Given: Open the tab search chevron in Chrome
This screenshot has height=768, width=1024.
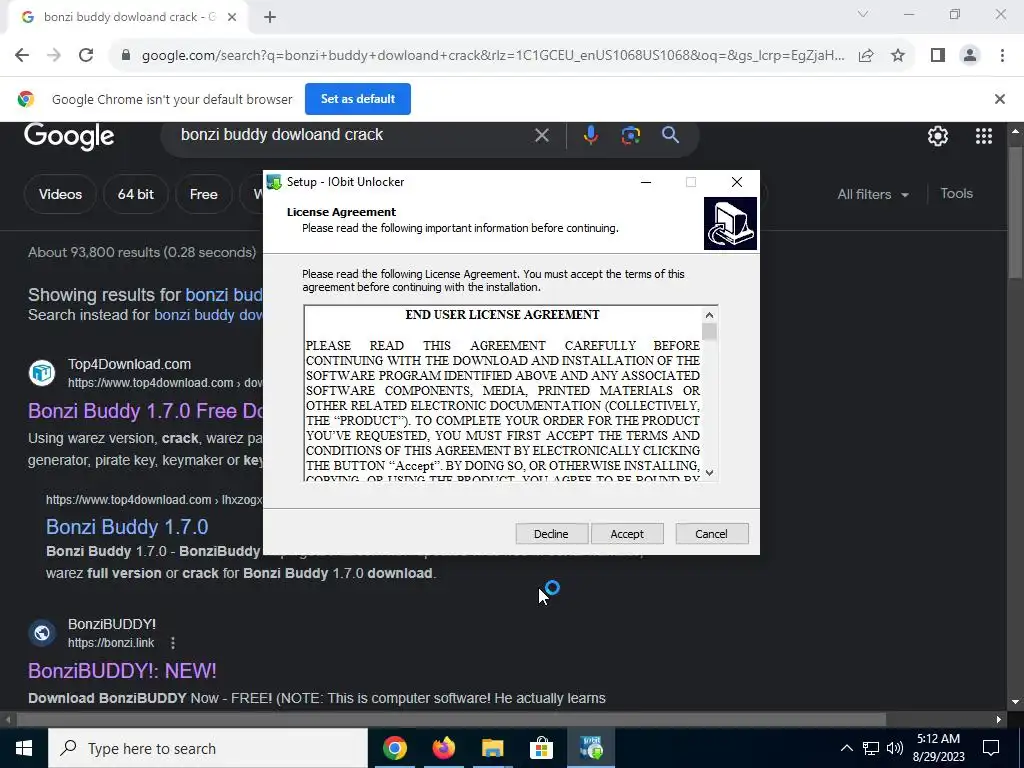Looking at the screenshot, I should [x=863, y=14].
